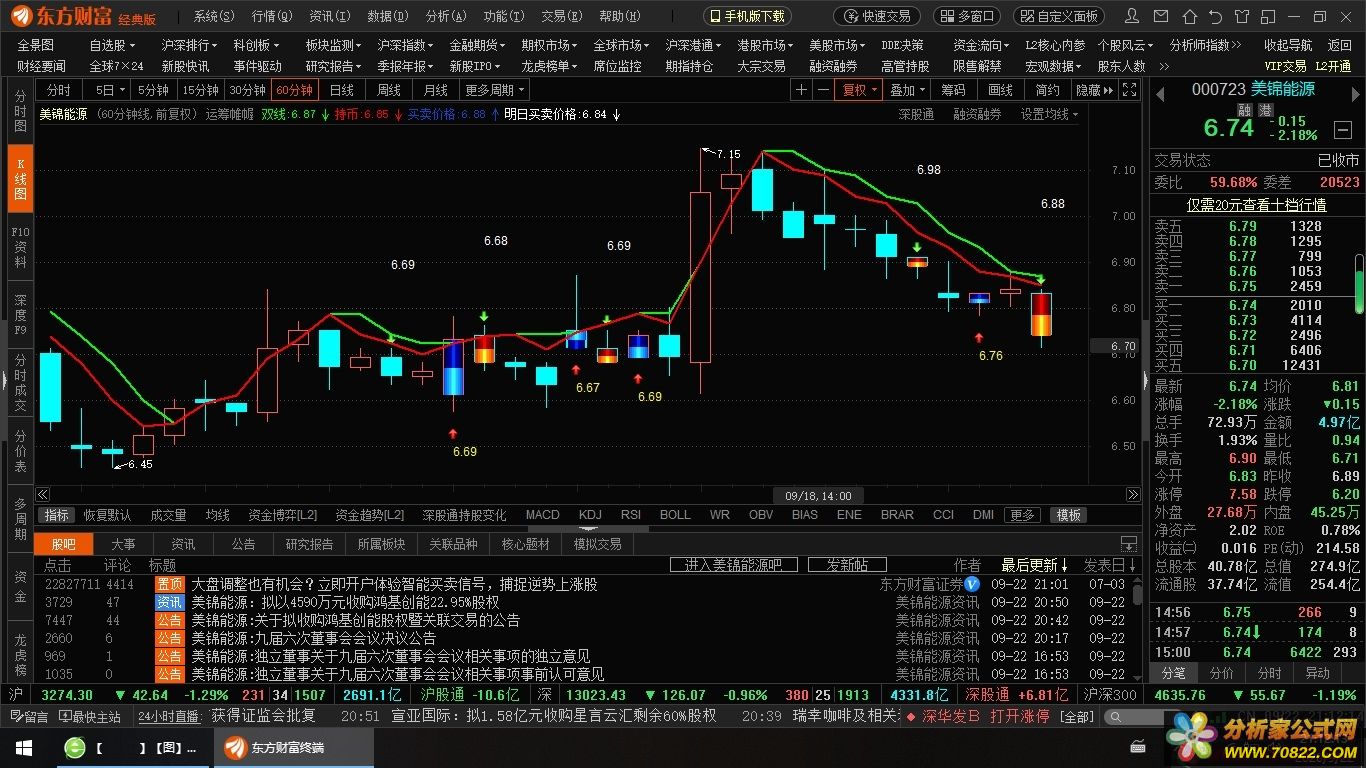Click 最快主站 server icon

click(90, 716)
